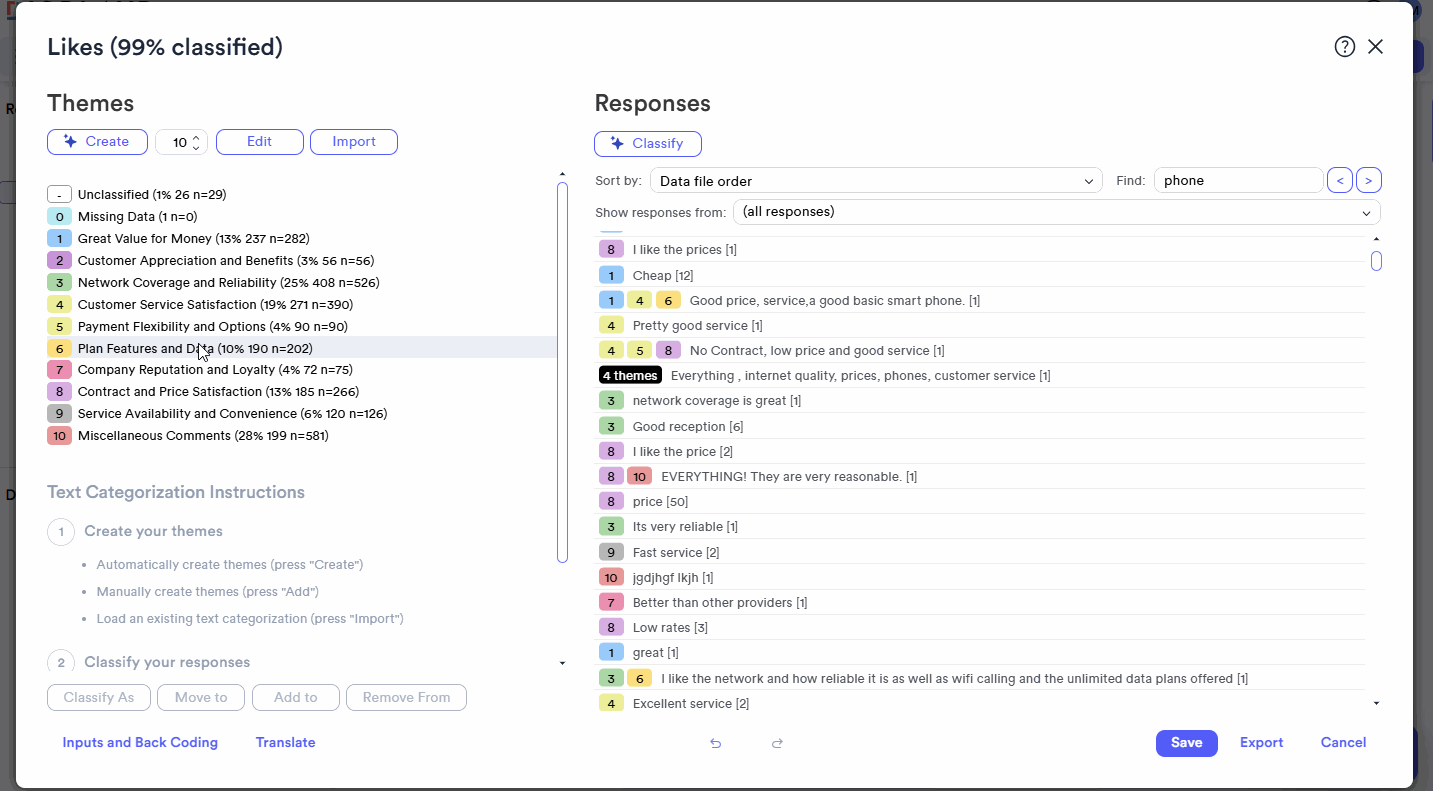Click the Classify sparkle button
1433x791 pixels.
[x=647, y=144]
